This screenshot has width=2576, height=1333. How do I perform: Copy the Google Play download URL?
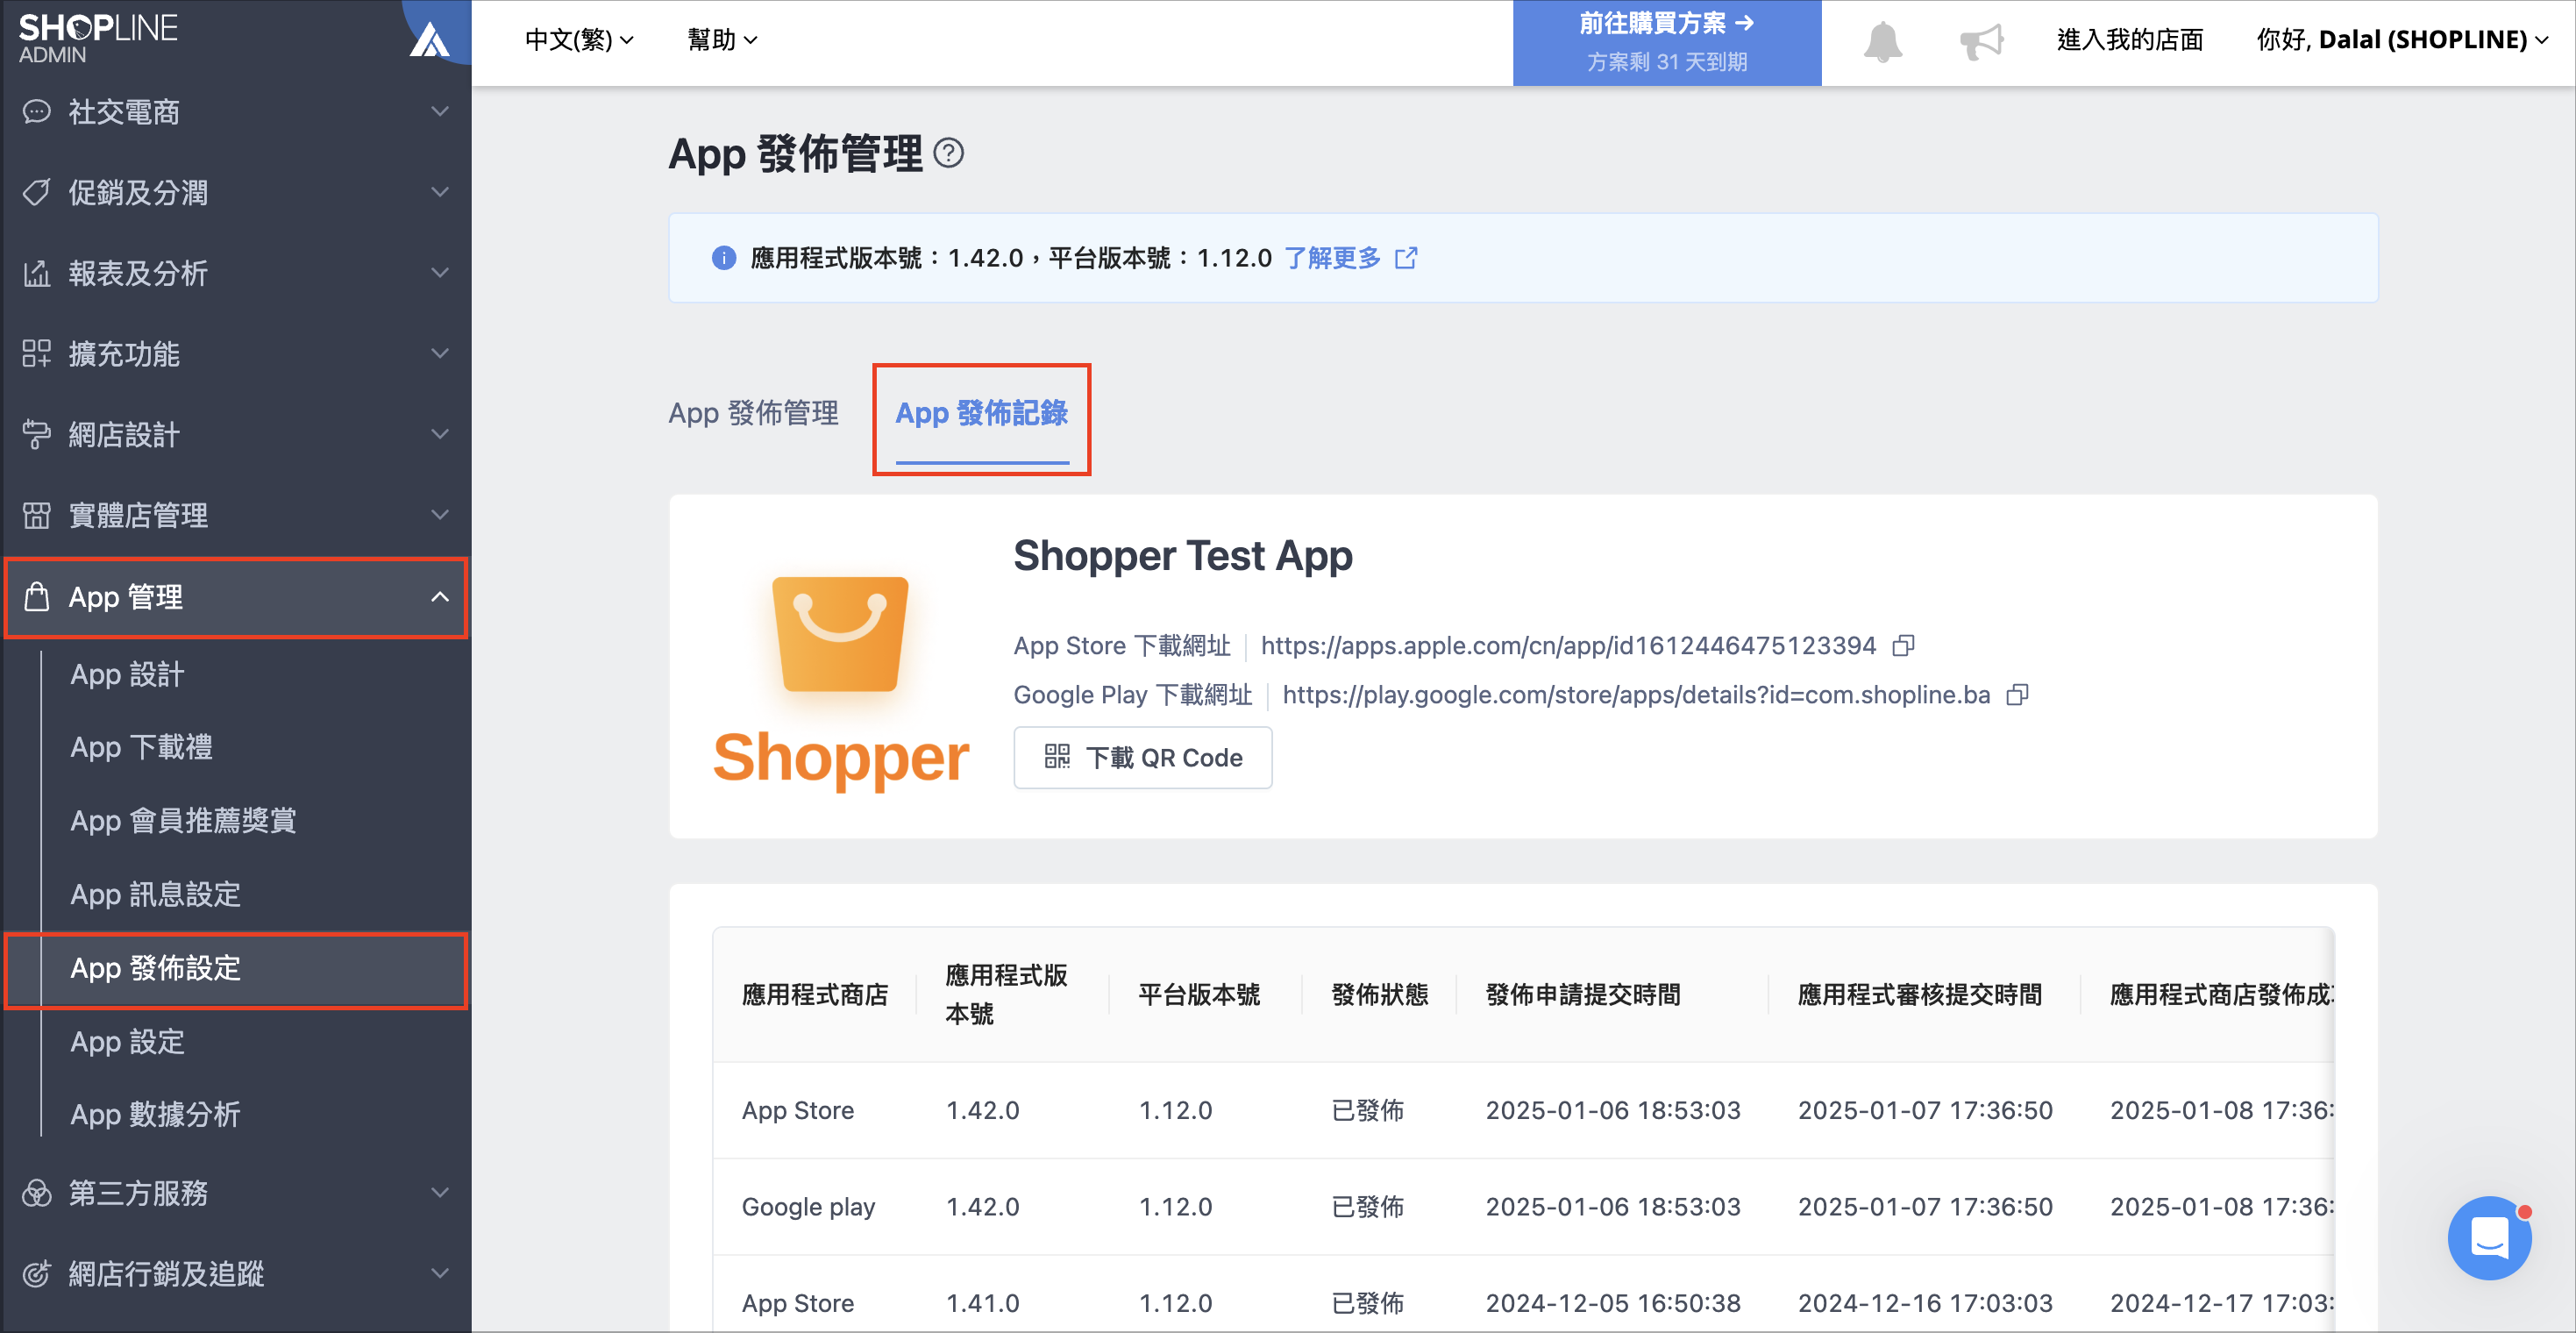(x=2017, y=695)
